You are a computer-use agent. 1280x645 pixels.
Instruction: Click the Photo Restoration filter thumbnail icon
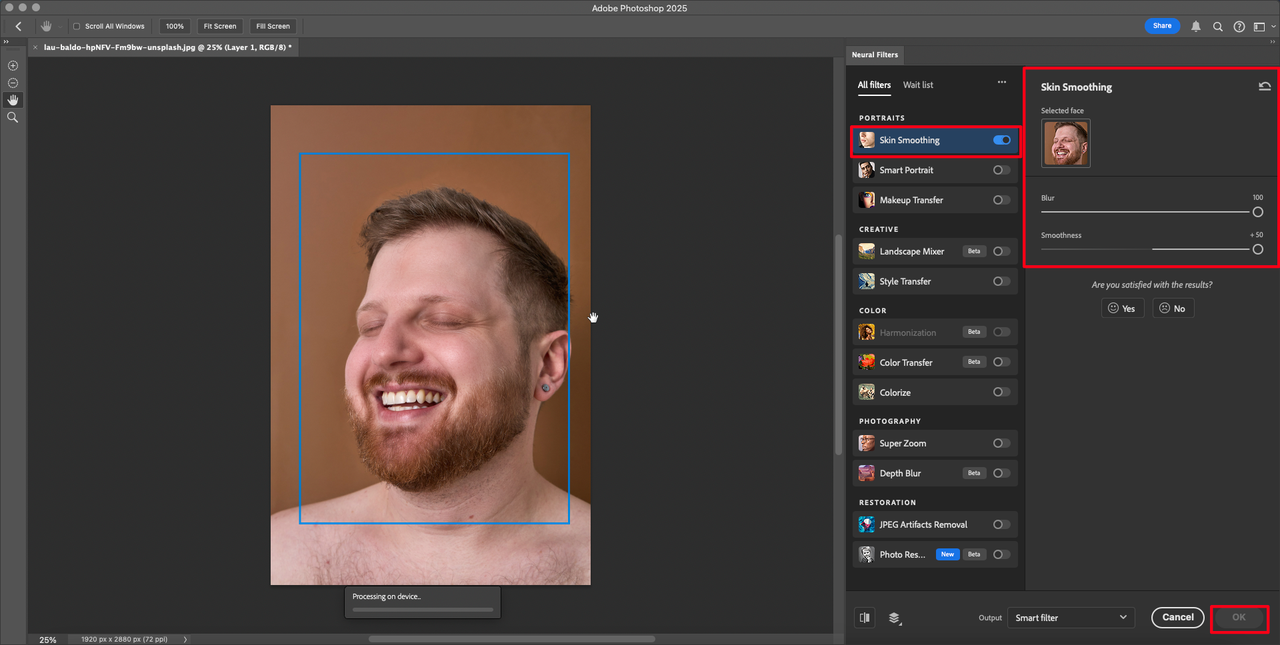[x=867, y=555]
